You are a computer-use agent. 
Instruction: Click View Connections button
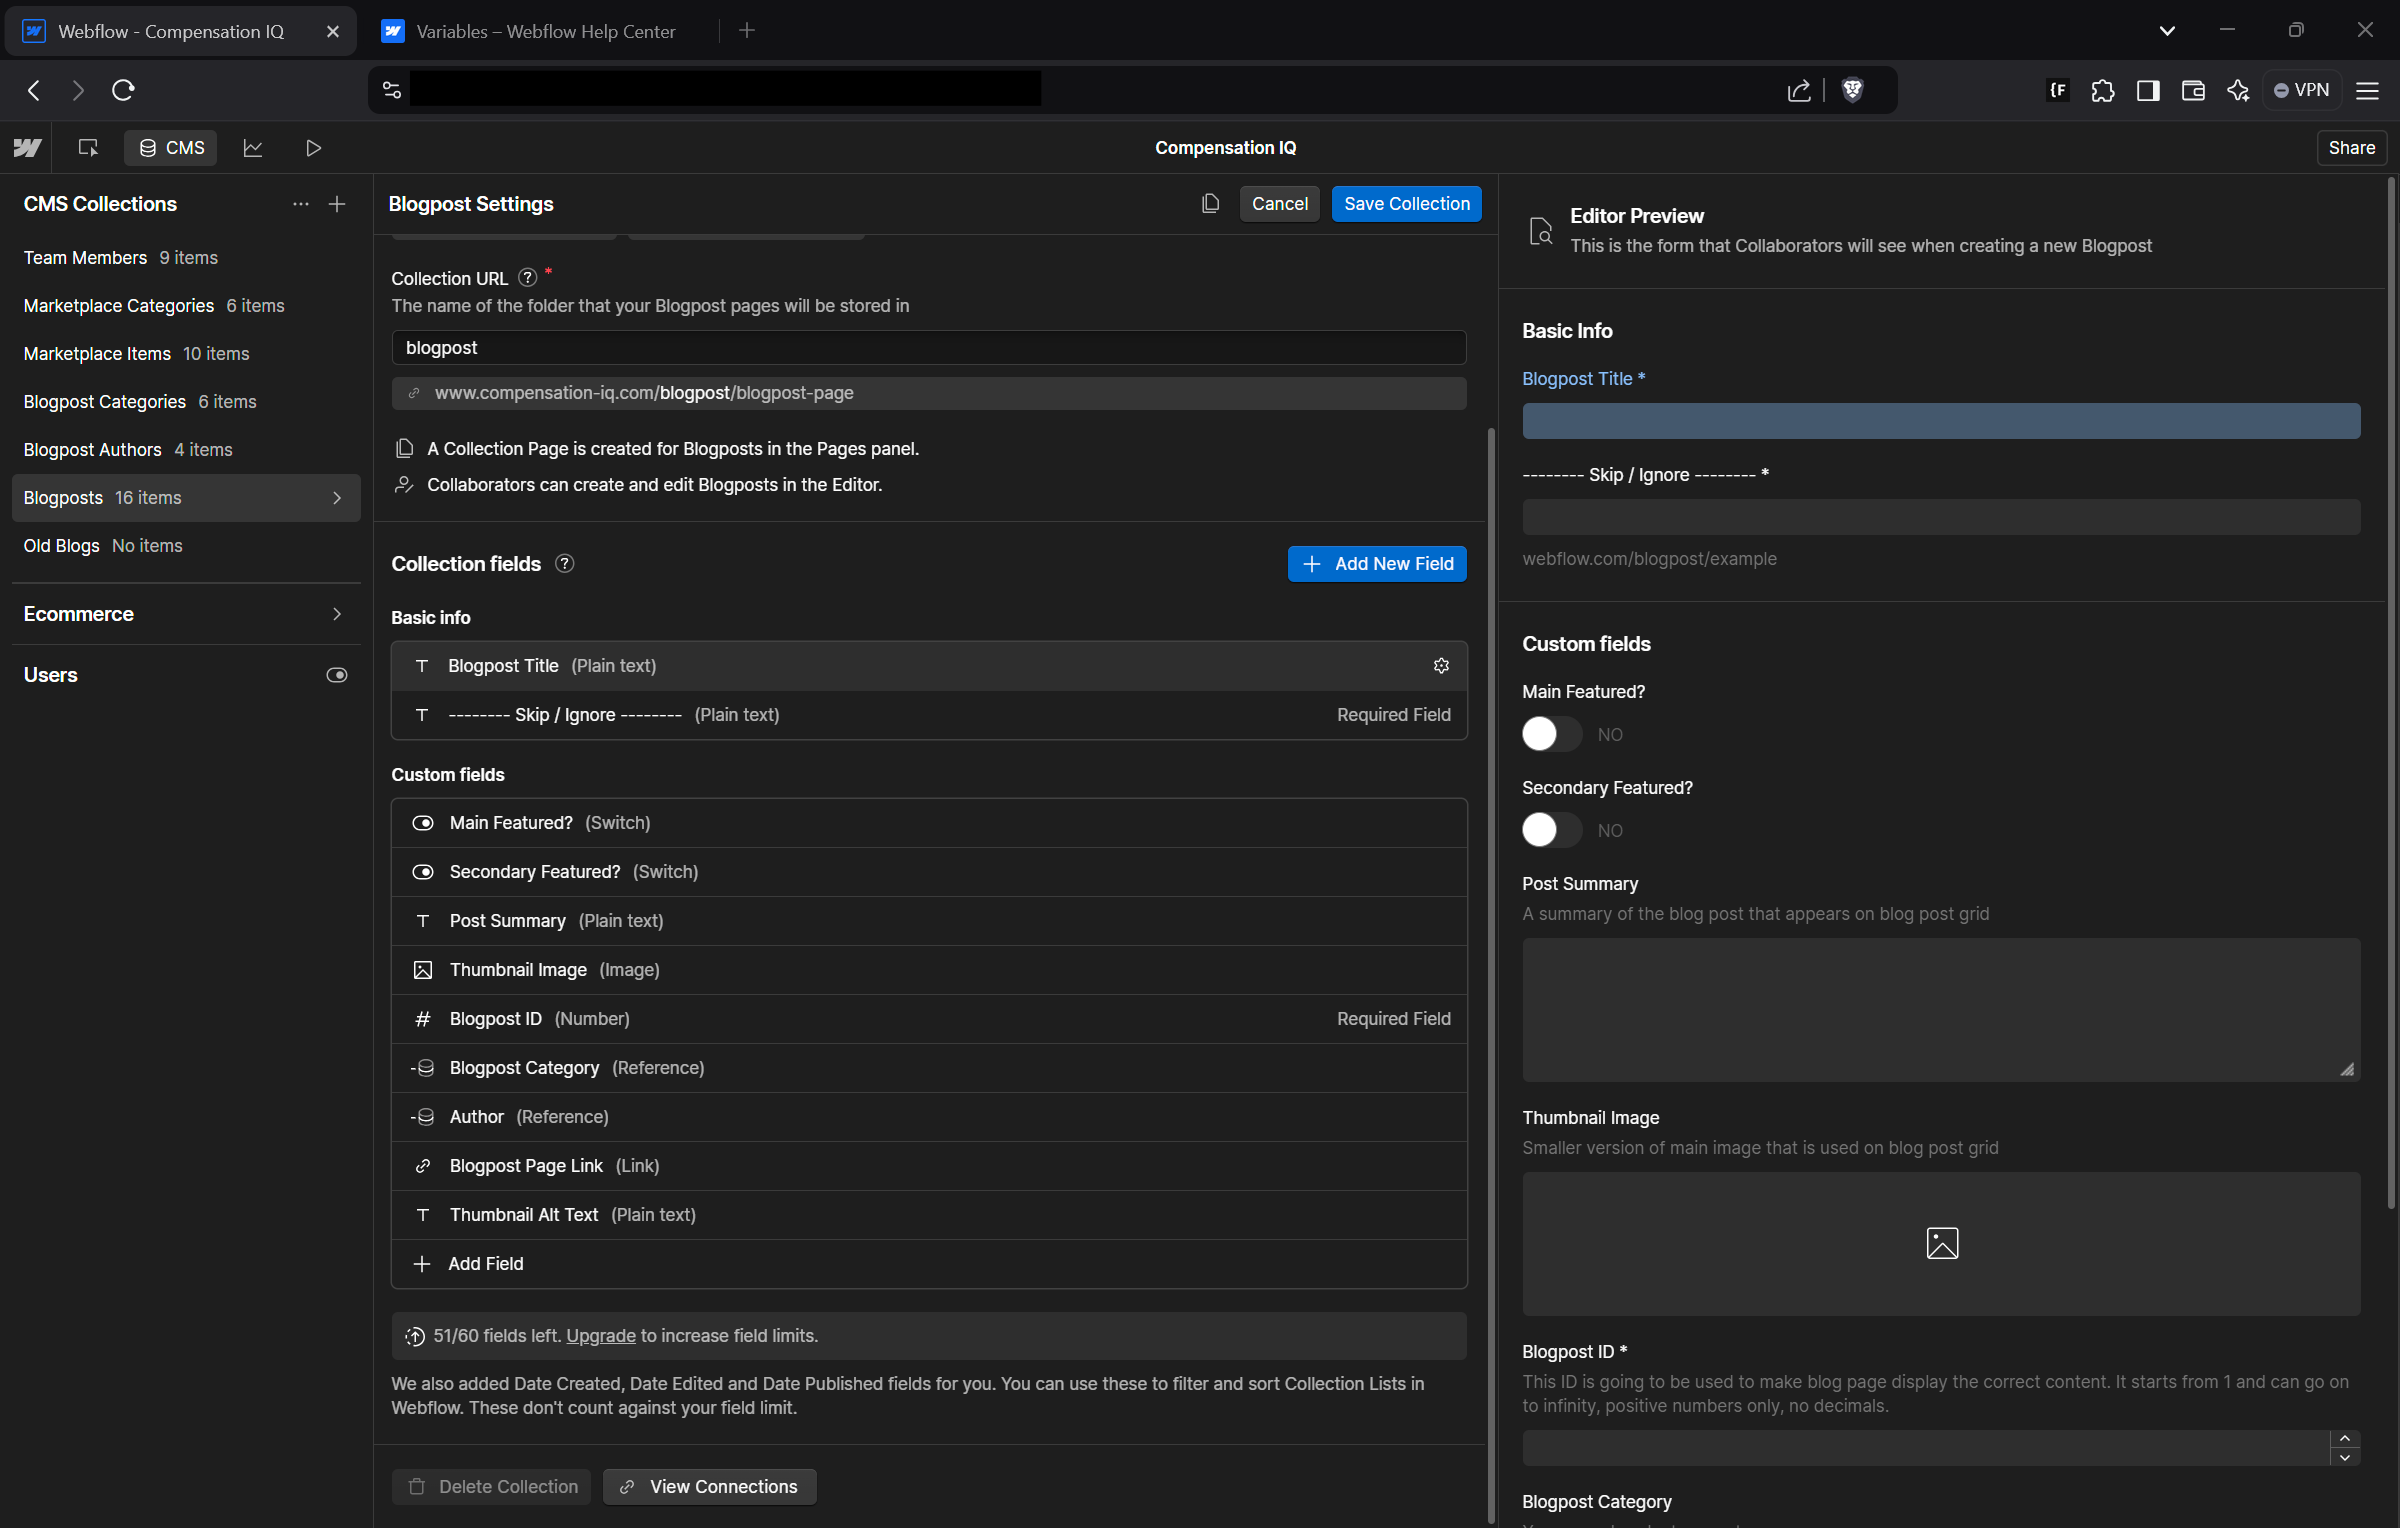click(709, 1487)
